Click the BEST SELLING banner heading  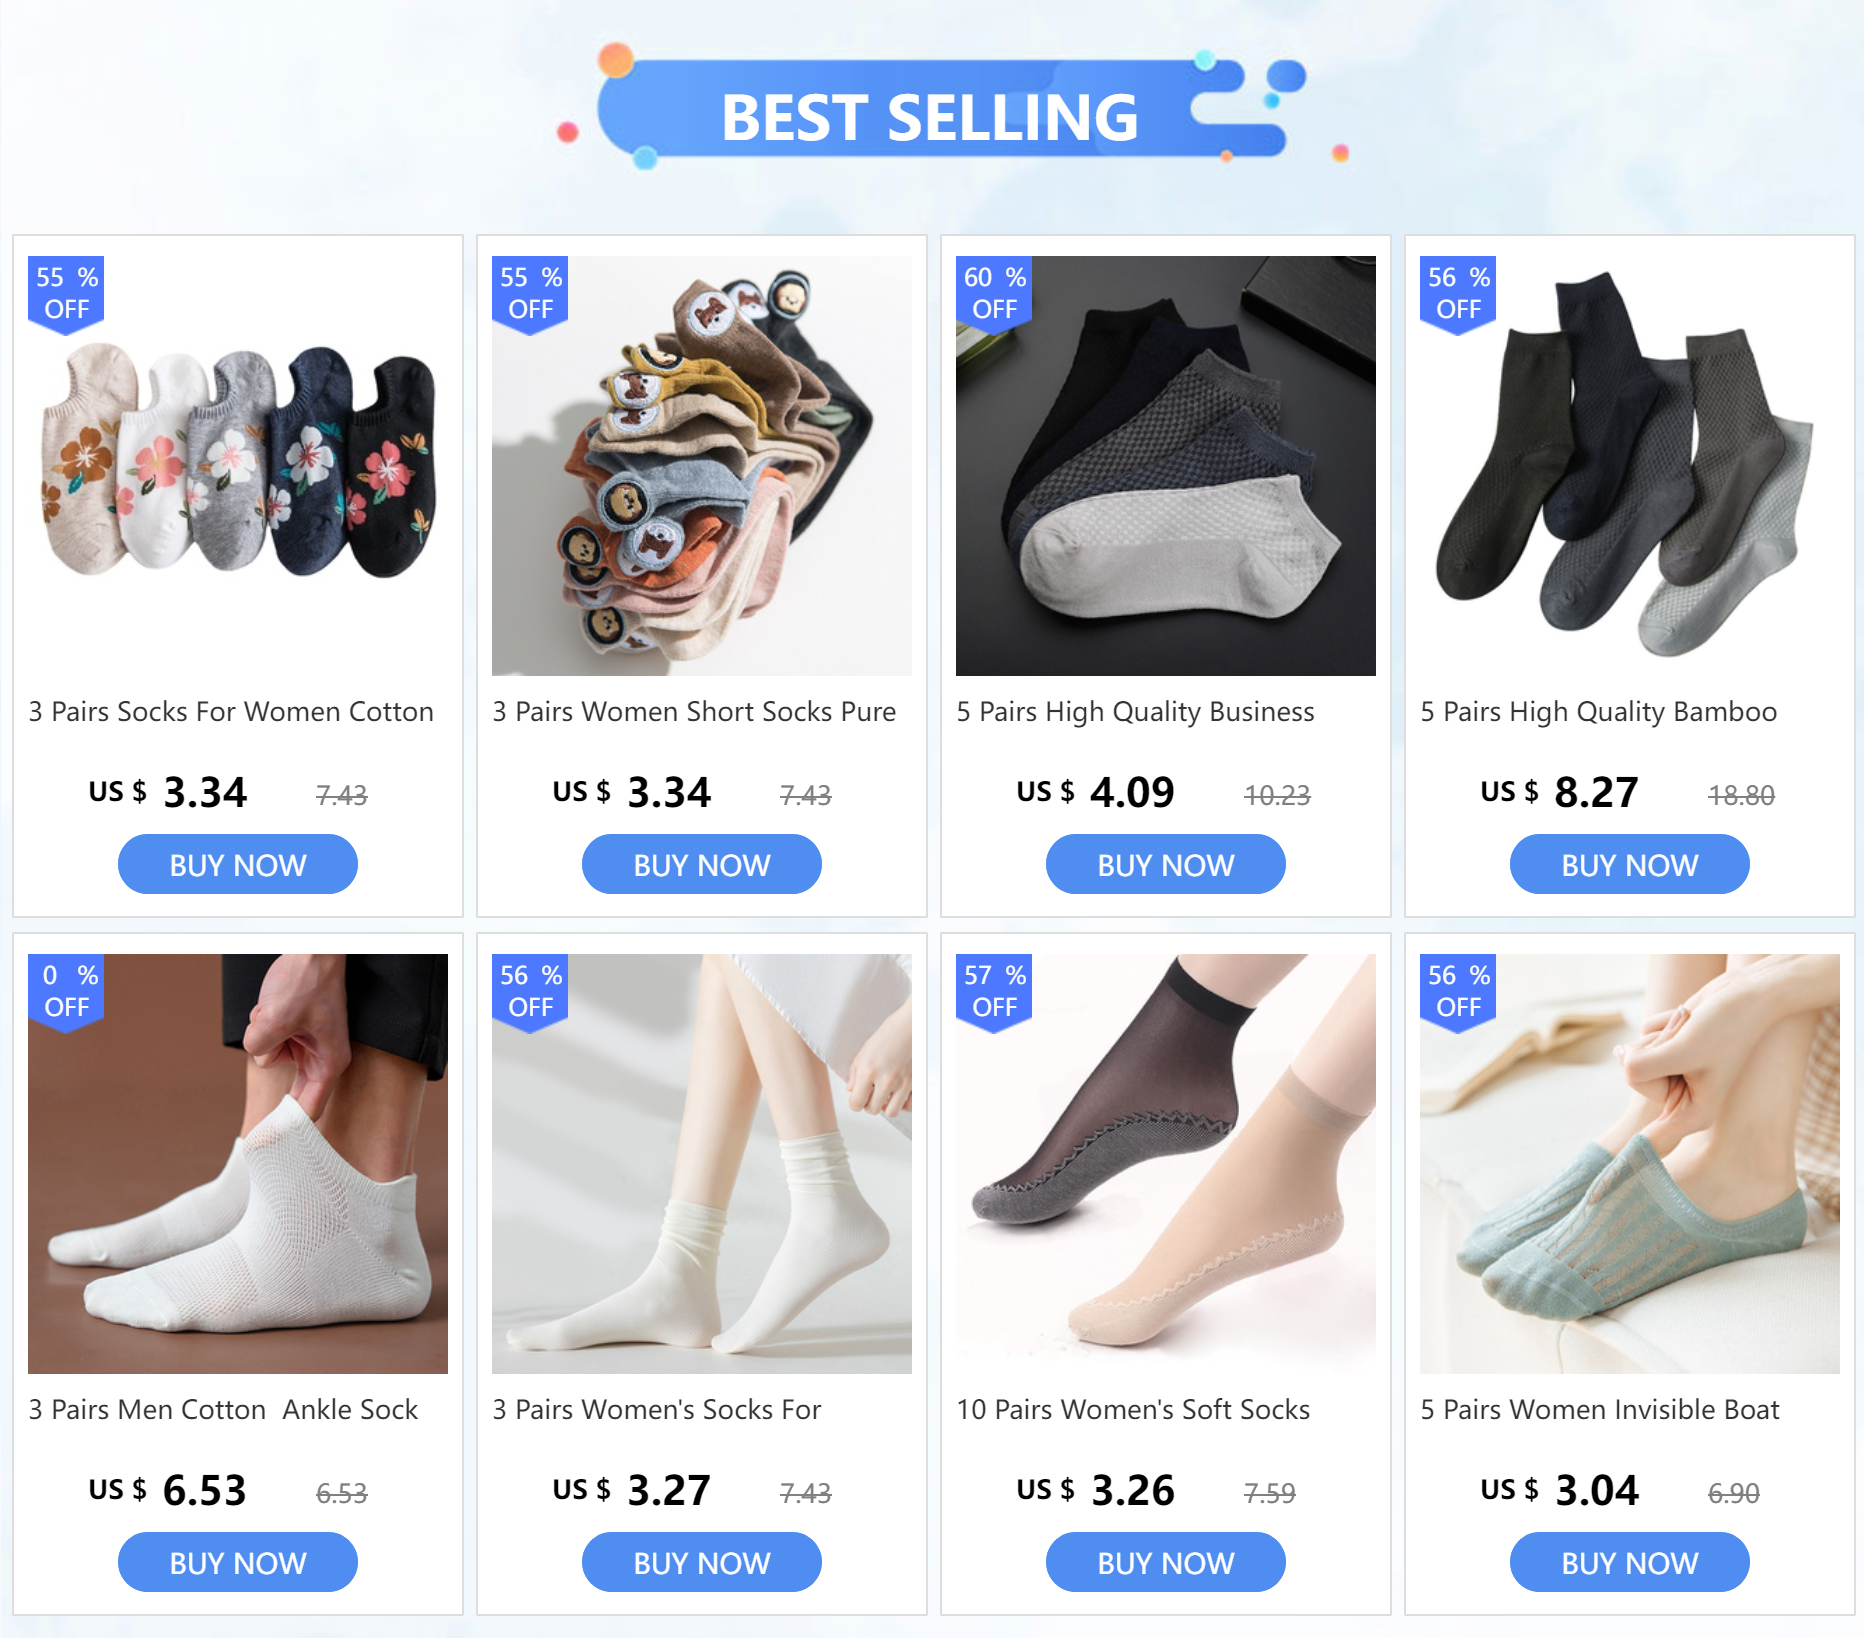click(x=930, y=116)
